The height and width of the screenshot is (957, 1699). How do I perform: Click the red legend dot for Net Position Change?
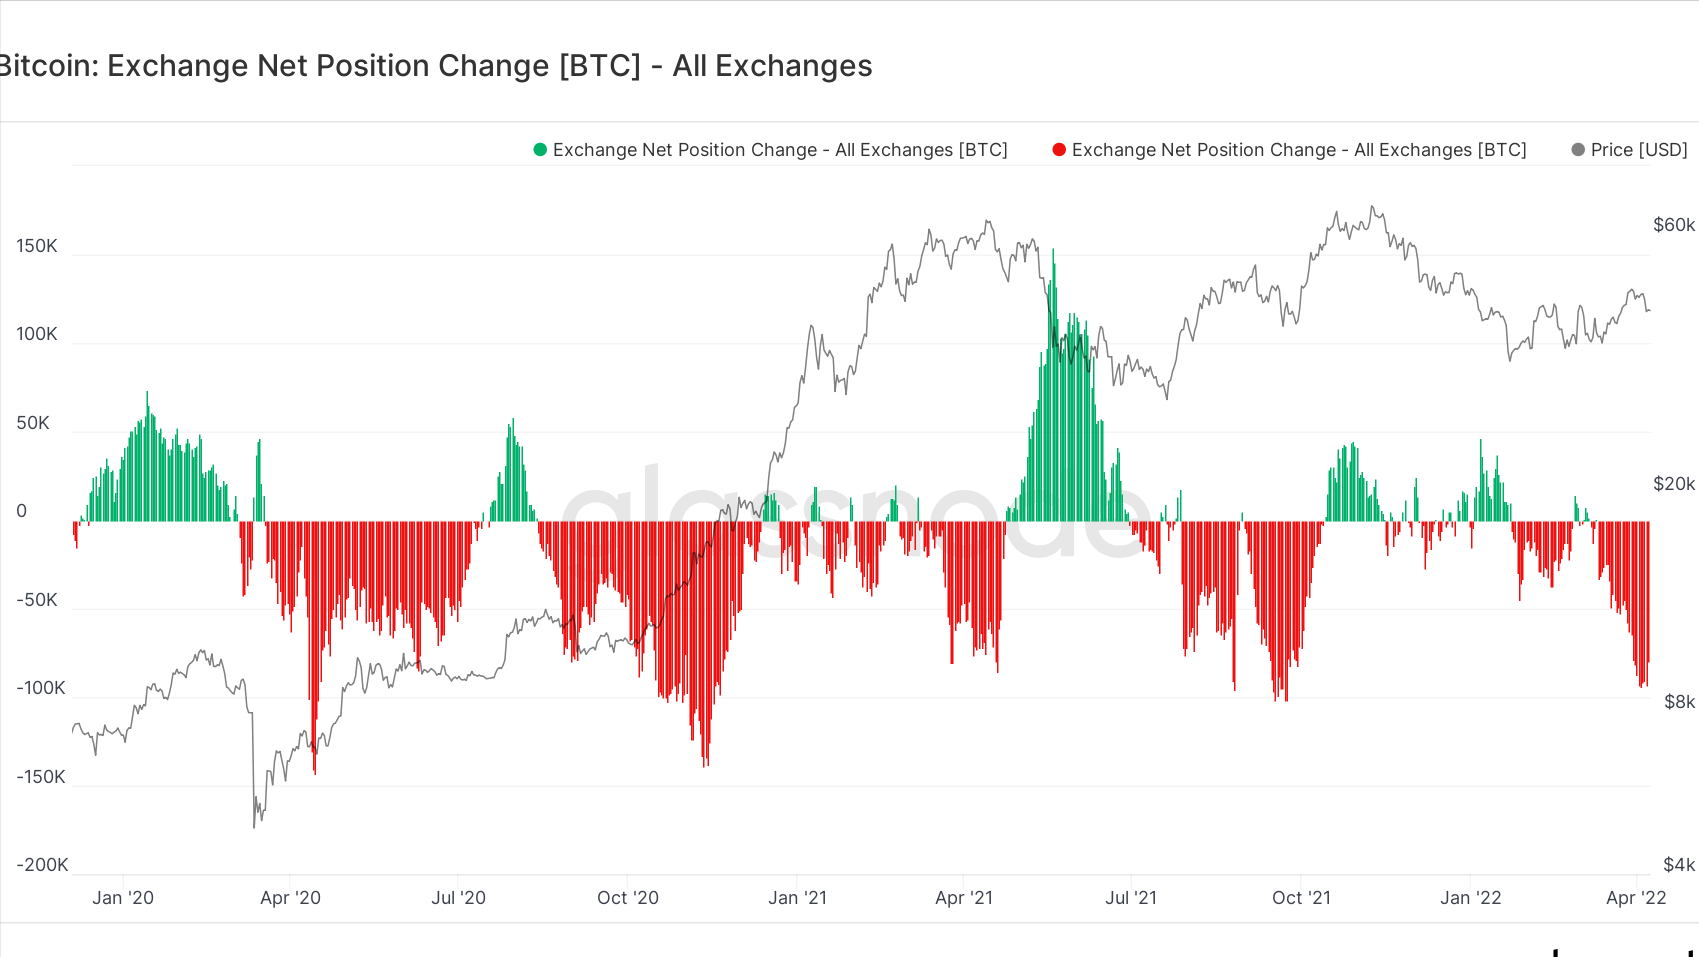(1059, 150)
